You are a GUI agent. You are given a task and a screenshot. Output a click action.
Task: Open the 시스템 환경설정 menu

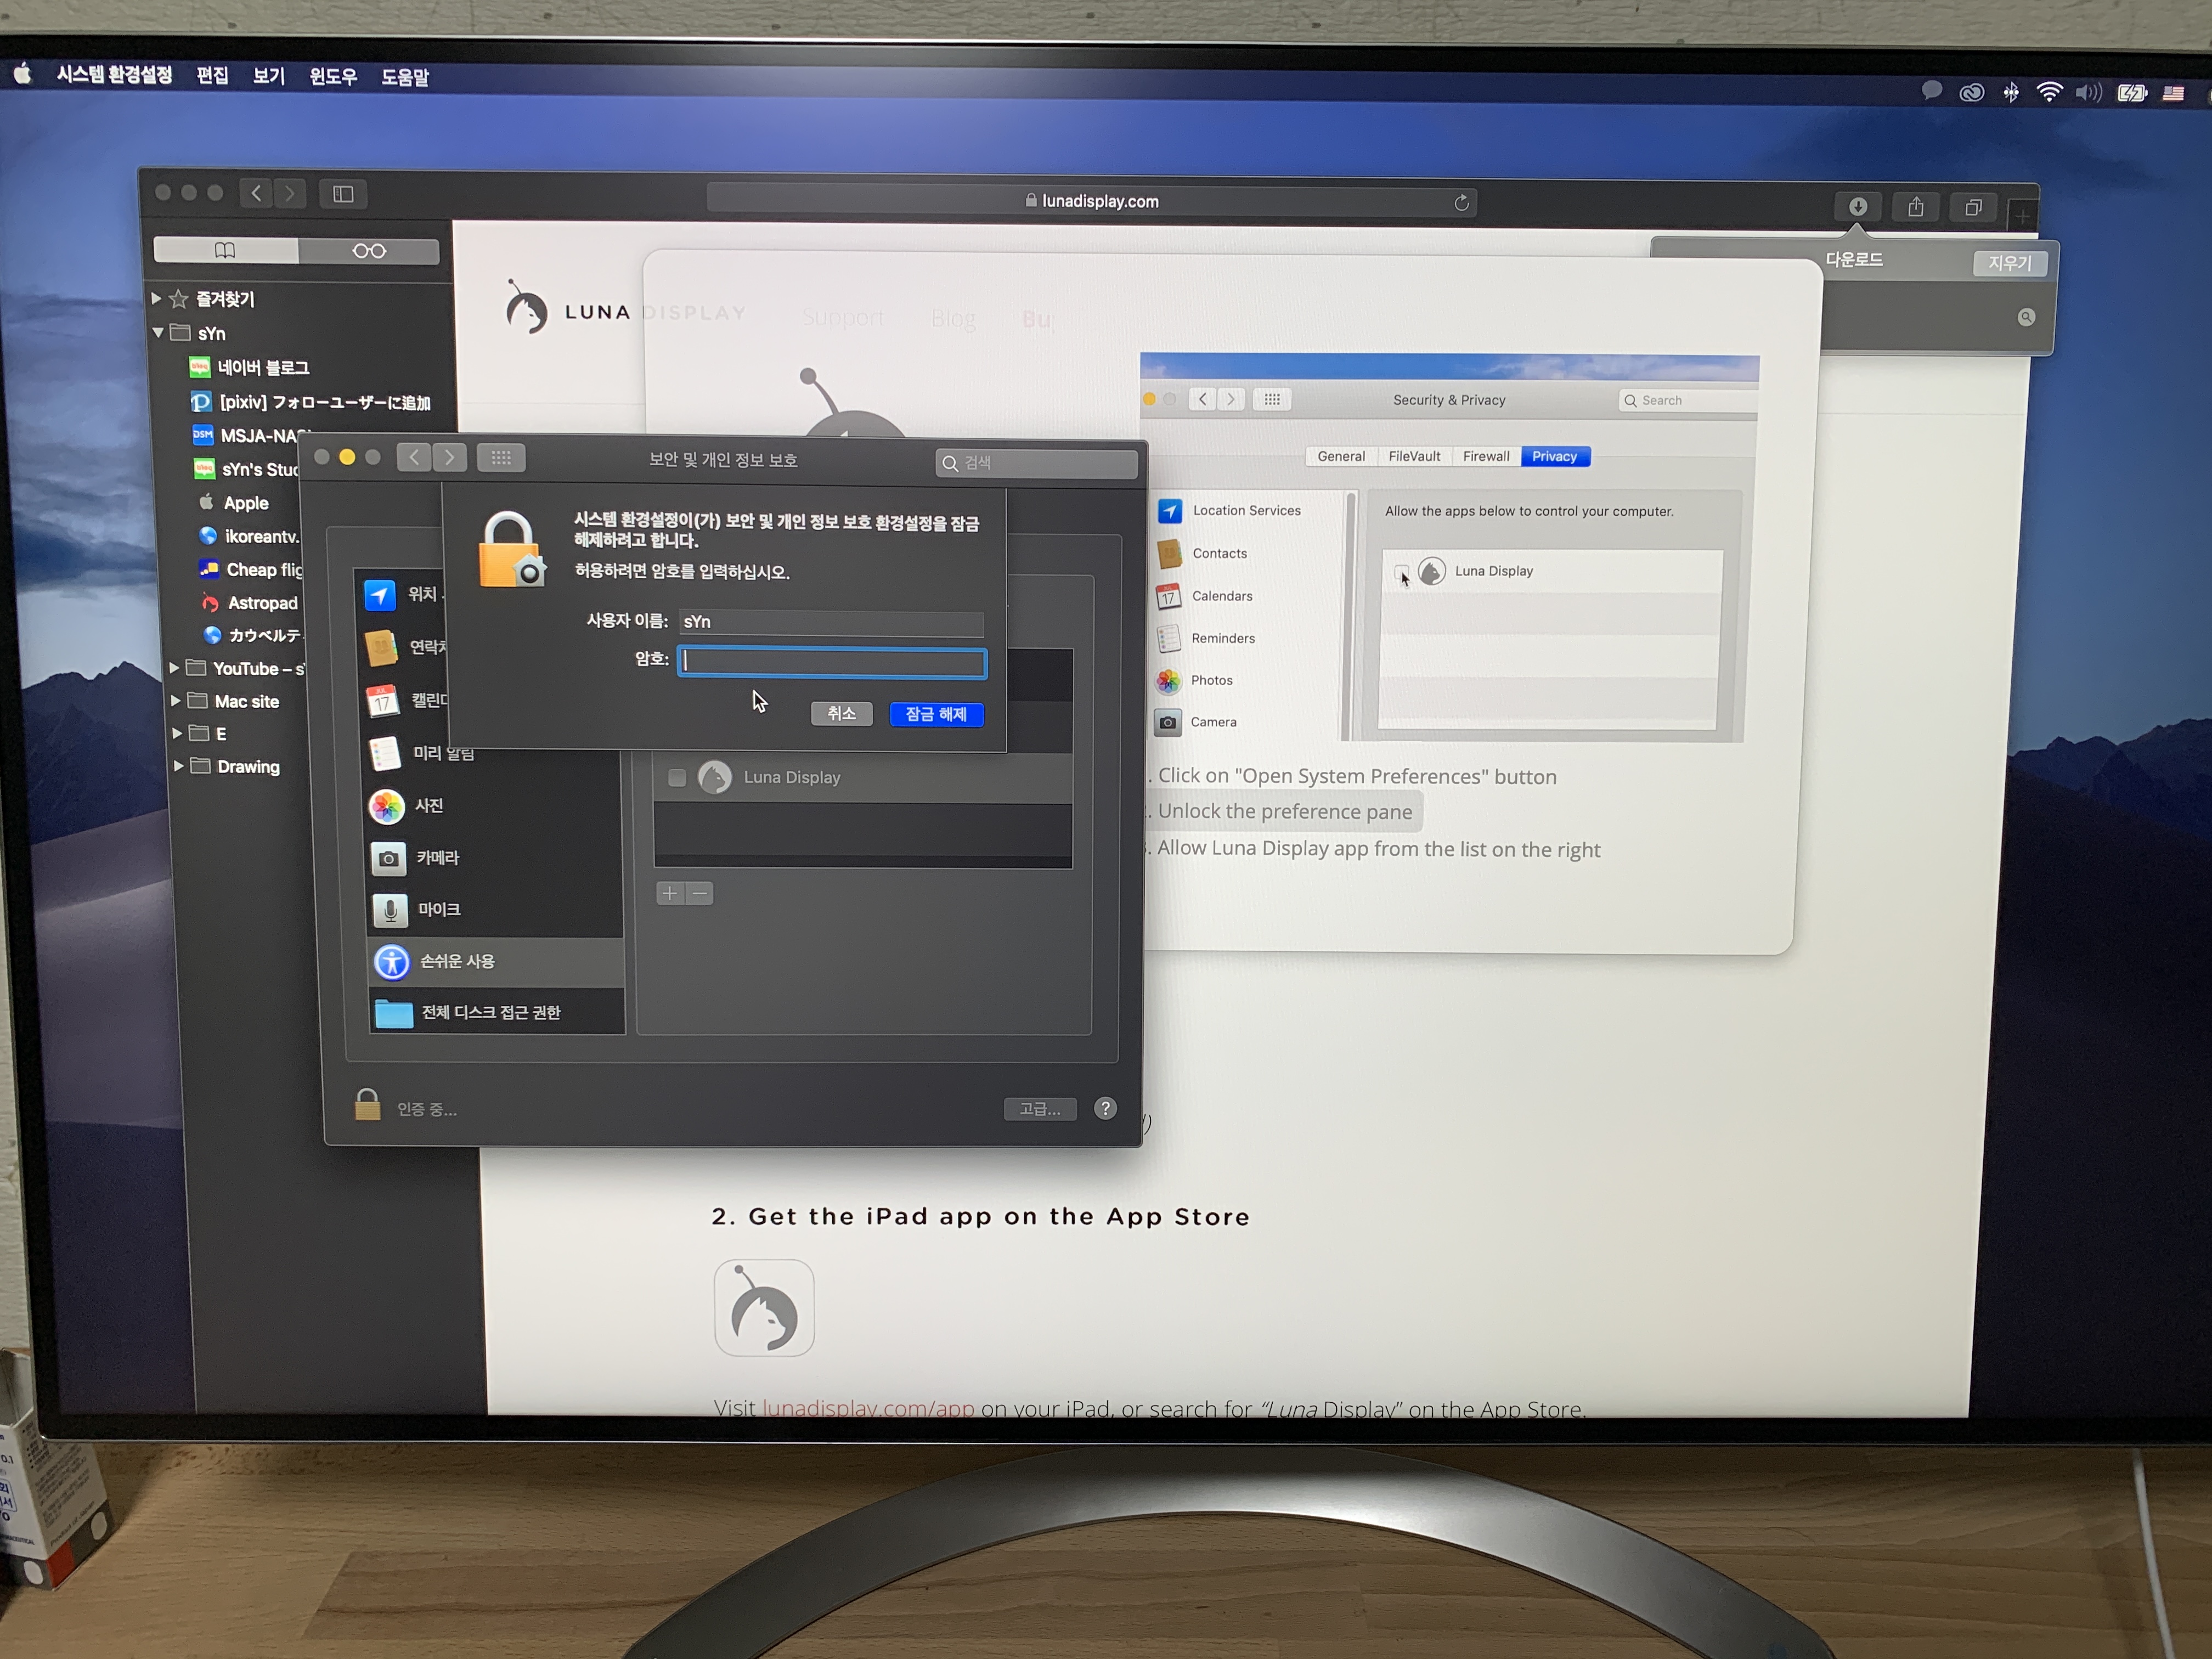114,75
